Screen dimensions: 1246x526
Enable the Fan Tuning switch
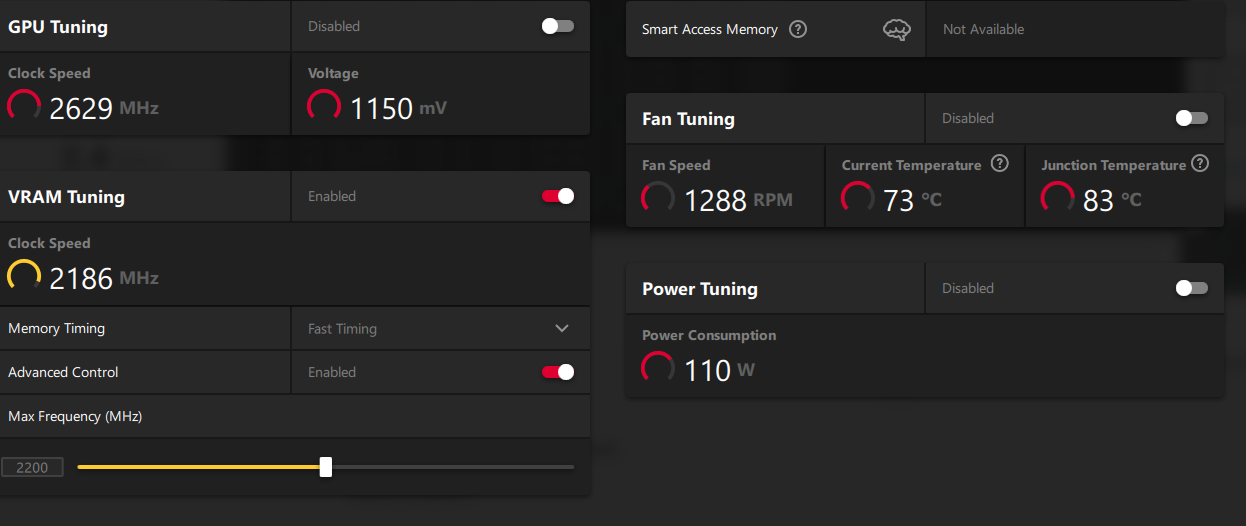pos(1192,118)
